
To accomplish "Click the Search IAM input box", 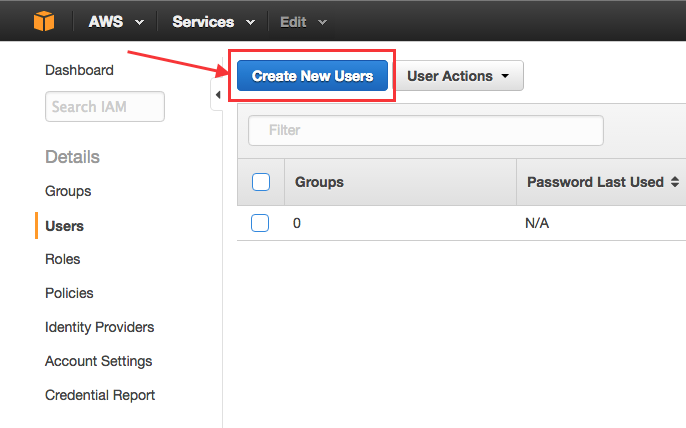I will coord(104,106).
